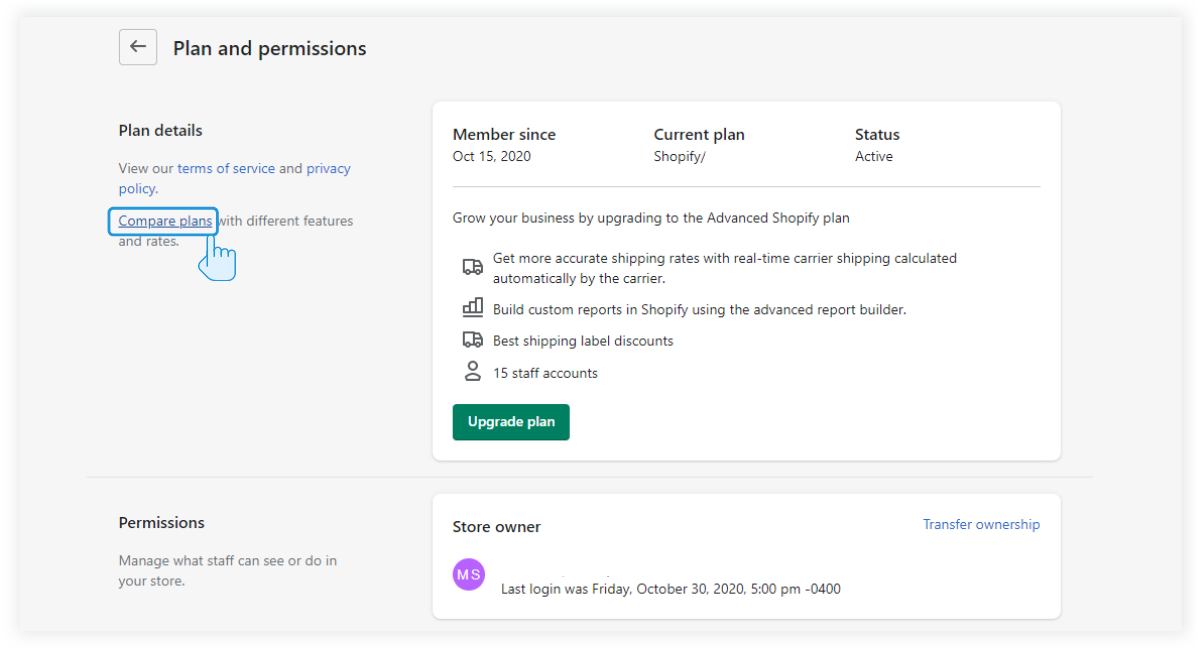Open the privacy policy link
This screenshot has width=1200, height=650.
pyautogui.click(x=235, y=178)
